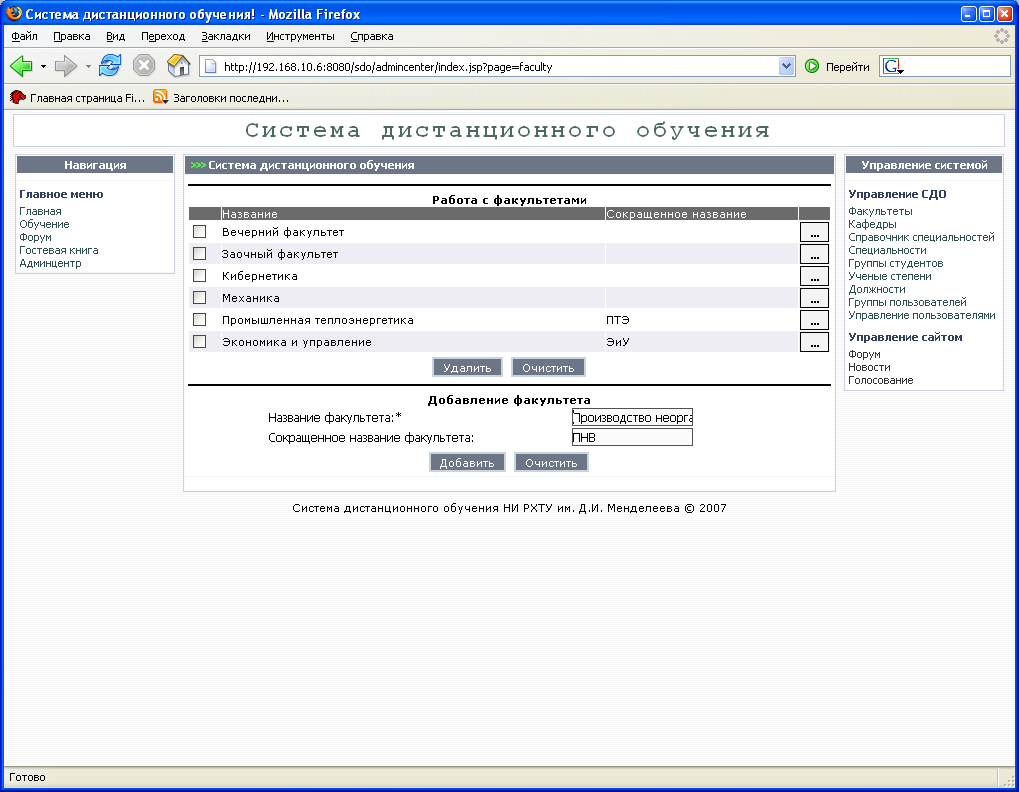
Task: Click the edit ... button for Кибернетика
Action: point(814,276)
